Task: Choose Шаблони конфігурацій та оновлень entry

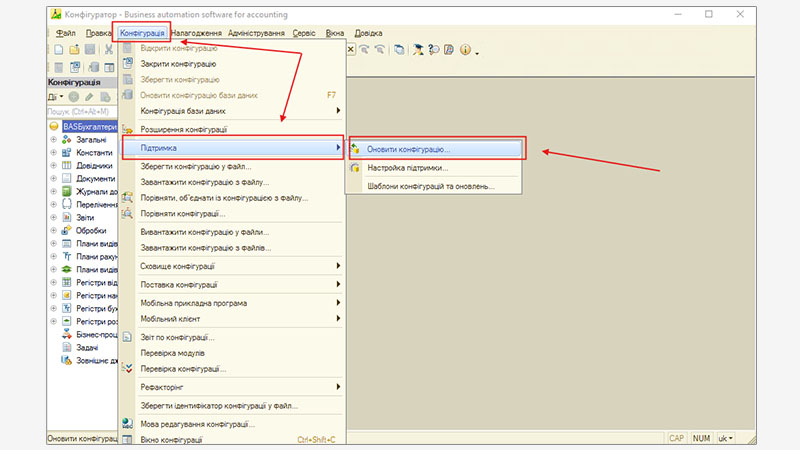Action: [429, 186]
